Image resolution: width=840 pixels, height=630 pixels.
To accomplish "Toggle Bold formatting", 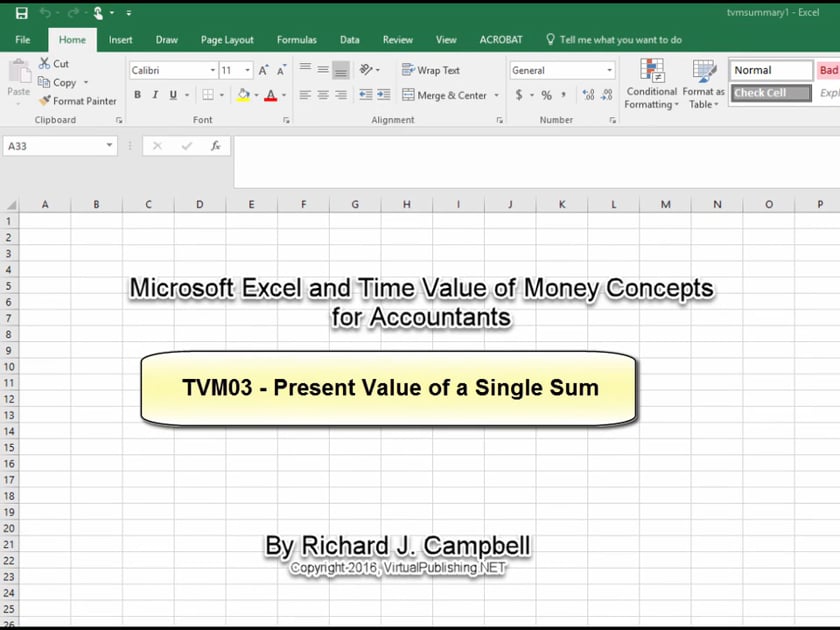I will (x=138, y=95).
